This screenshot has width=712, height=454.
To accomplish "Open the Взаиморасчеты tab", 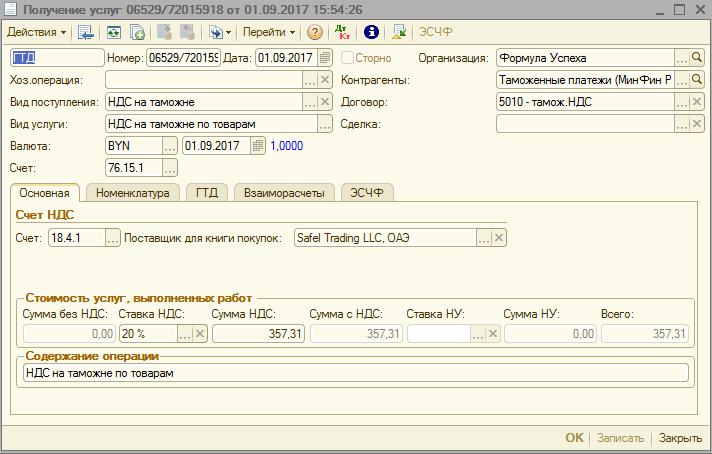I will tap(284, 193).
